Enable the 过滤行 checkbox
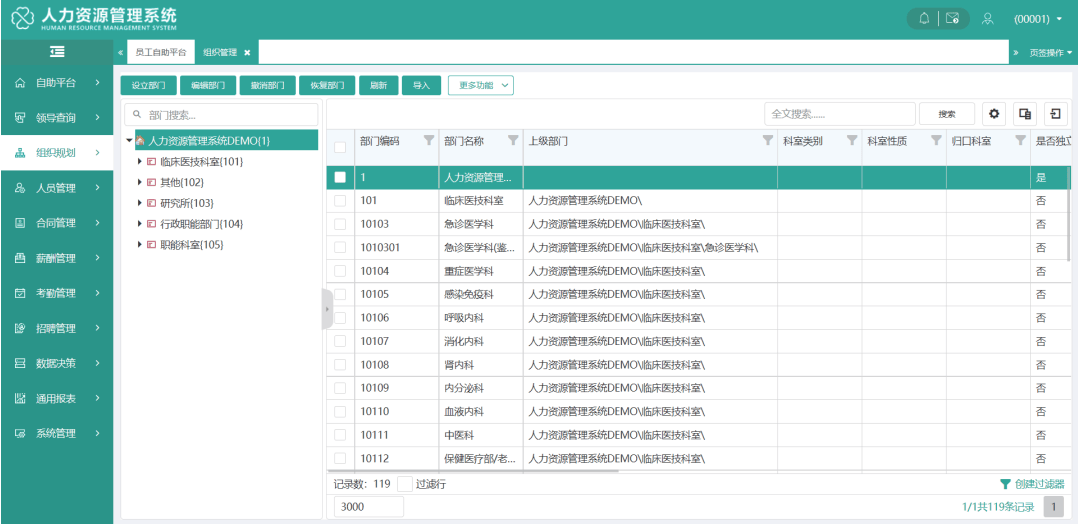 tap(405, 484)
